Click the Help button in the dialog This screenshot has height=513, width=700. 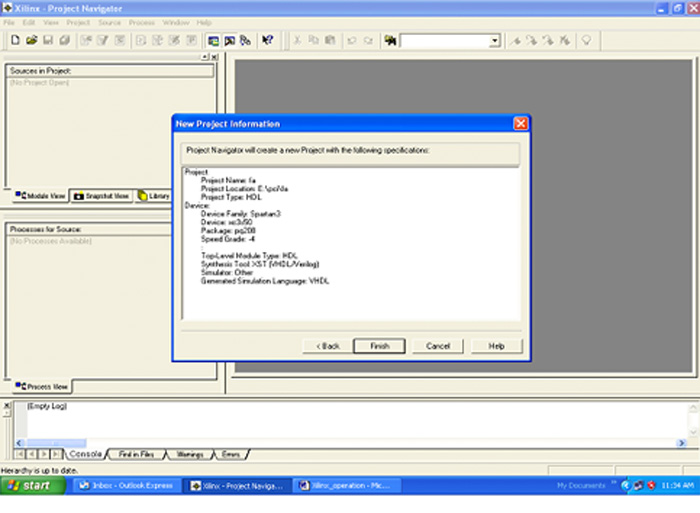point(496,346)
